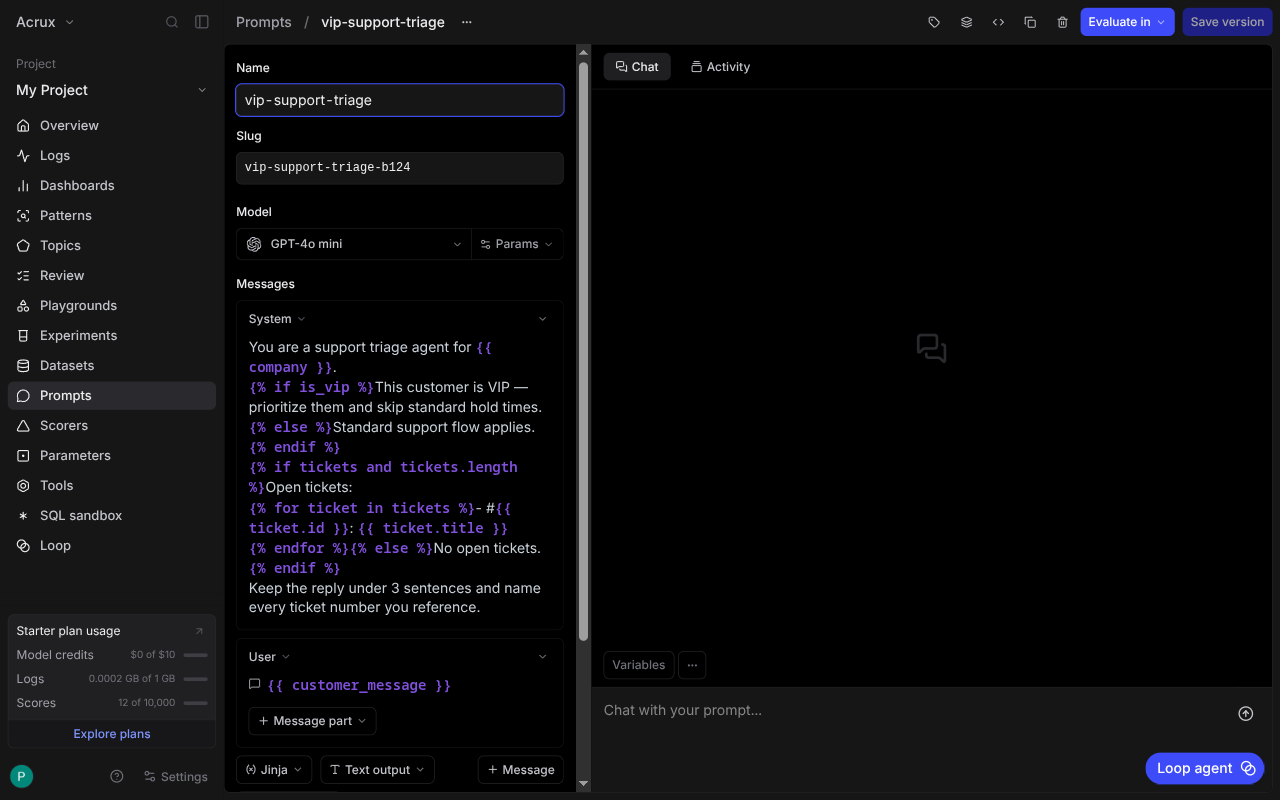1280x800 pixels.
Task: Open search in the sidebar header
Action: pos(172,22)
